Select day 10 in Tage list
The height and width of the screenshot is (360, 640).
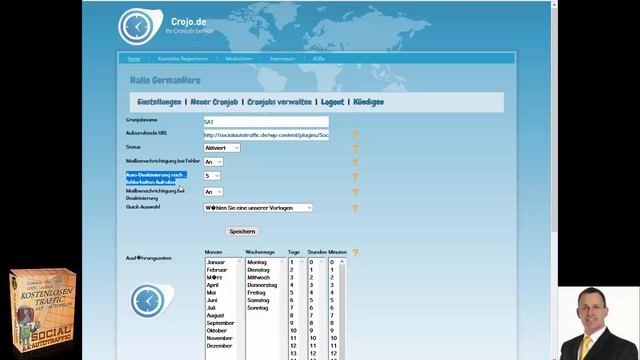(293, 331)
